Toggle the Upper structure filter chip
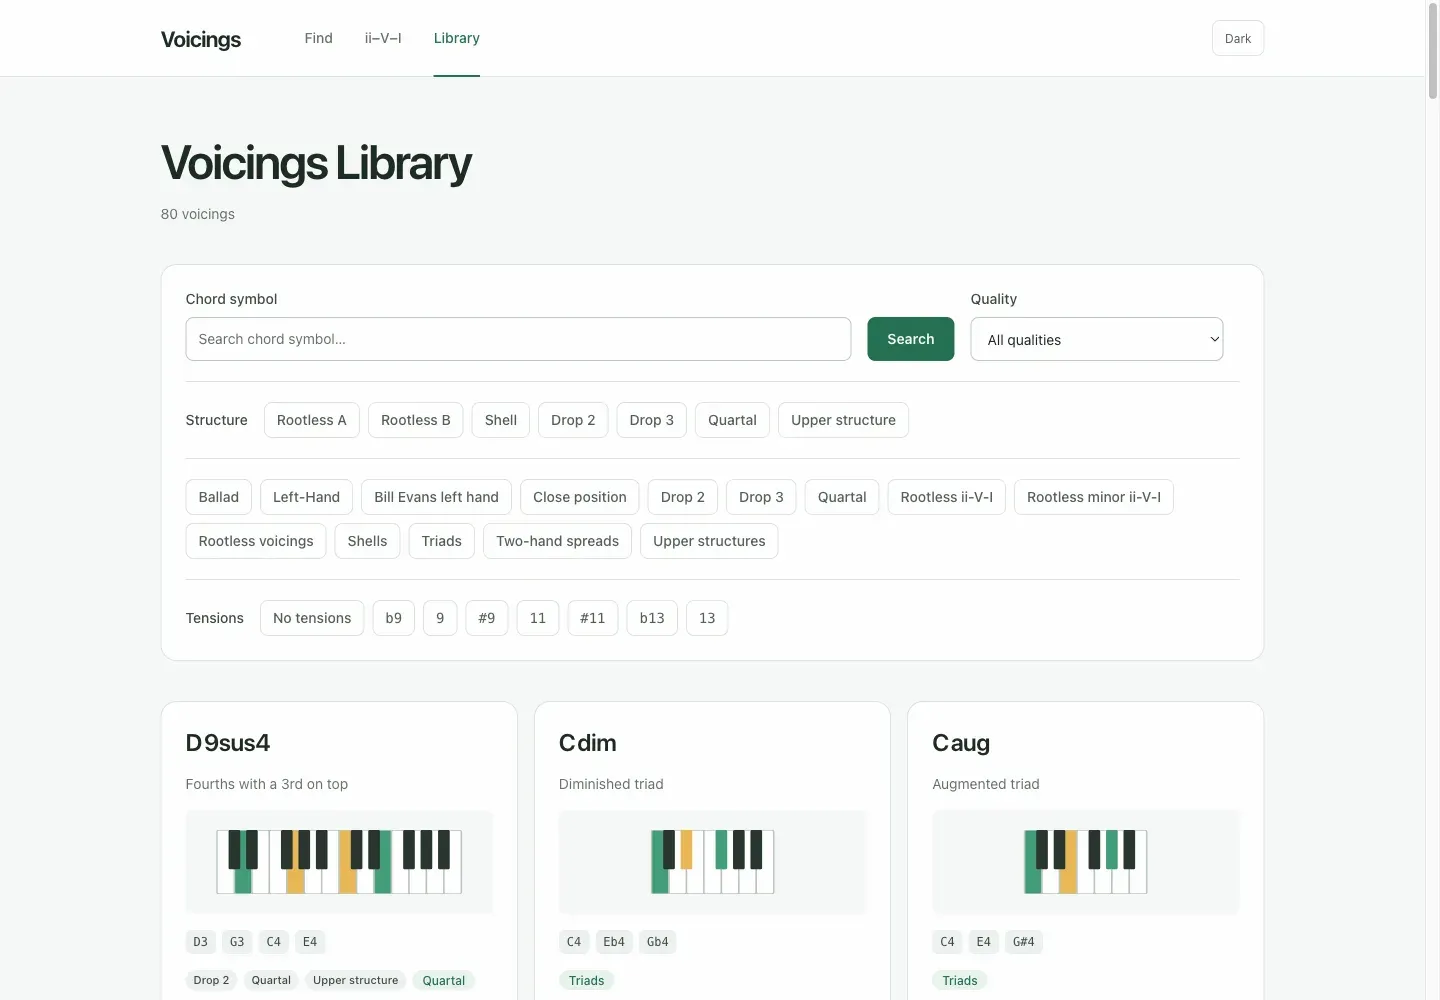The height and width of the screenshot is (1000, 1440). point(844,420)
